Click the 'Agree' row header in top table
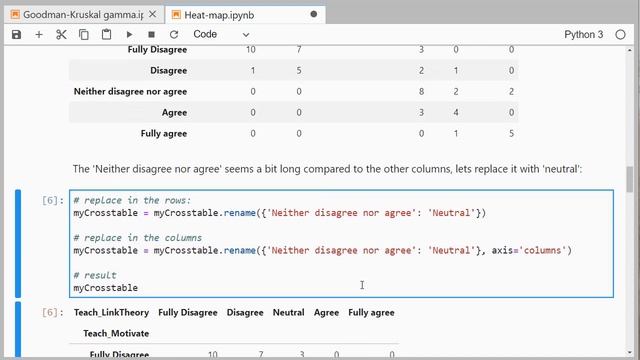The width and height of the screenshot is (640, 360). click(174, 113)
